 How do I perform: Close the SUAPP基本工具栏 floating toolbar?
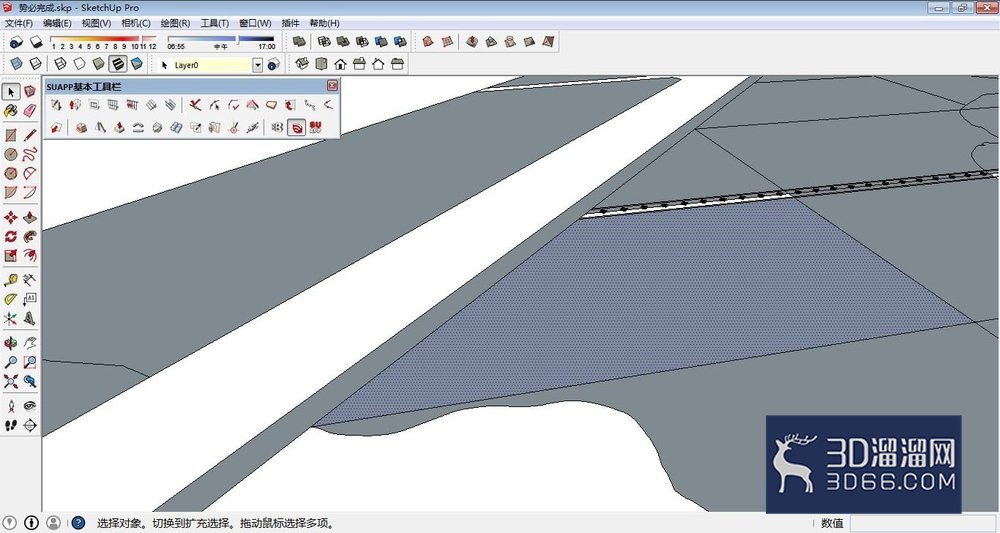(x=332, y=85)
